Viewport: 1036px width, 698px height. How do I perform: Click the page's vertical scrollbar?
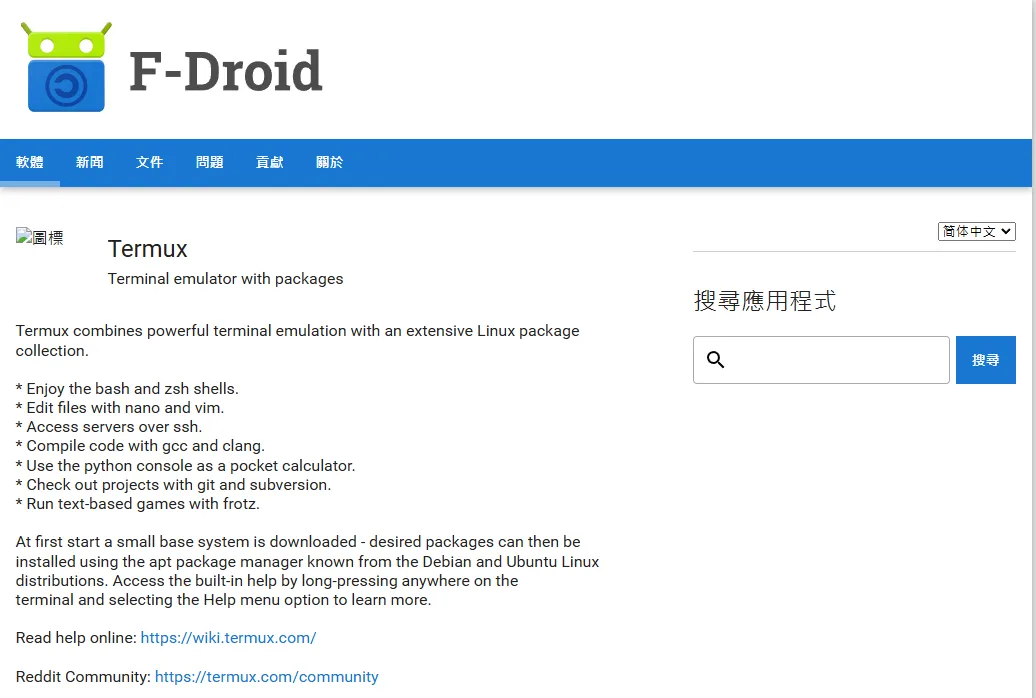pos(1033,349)
